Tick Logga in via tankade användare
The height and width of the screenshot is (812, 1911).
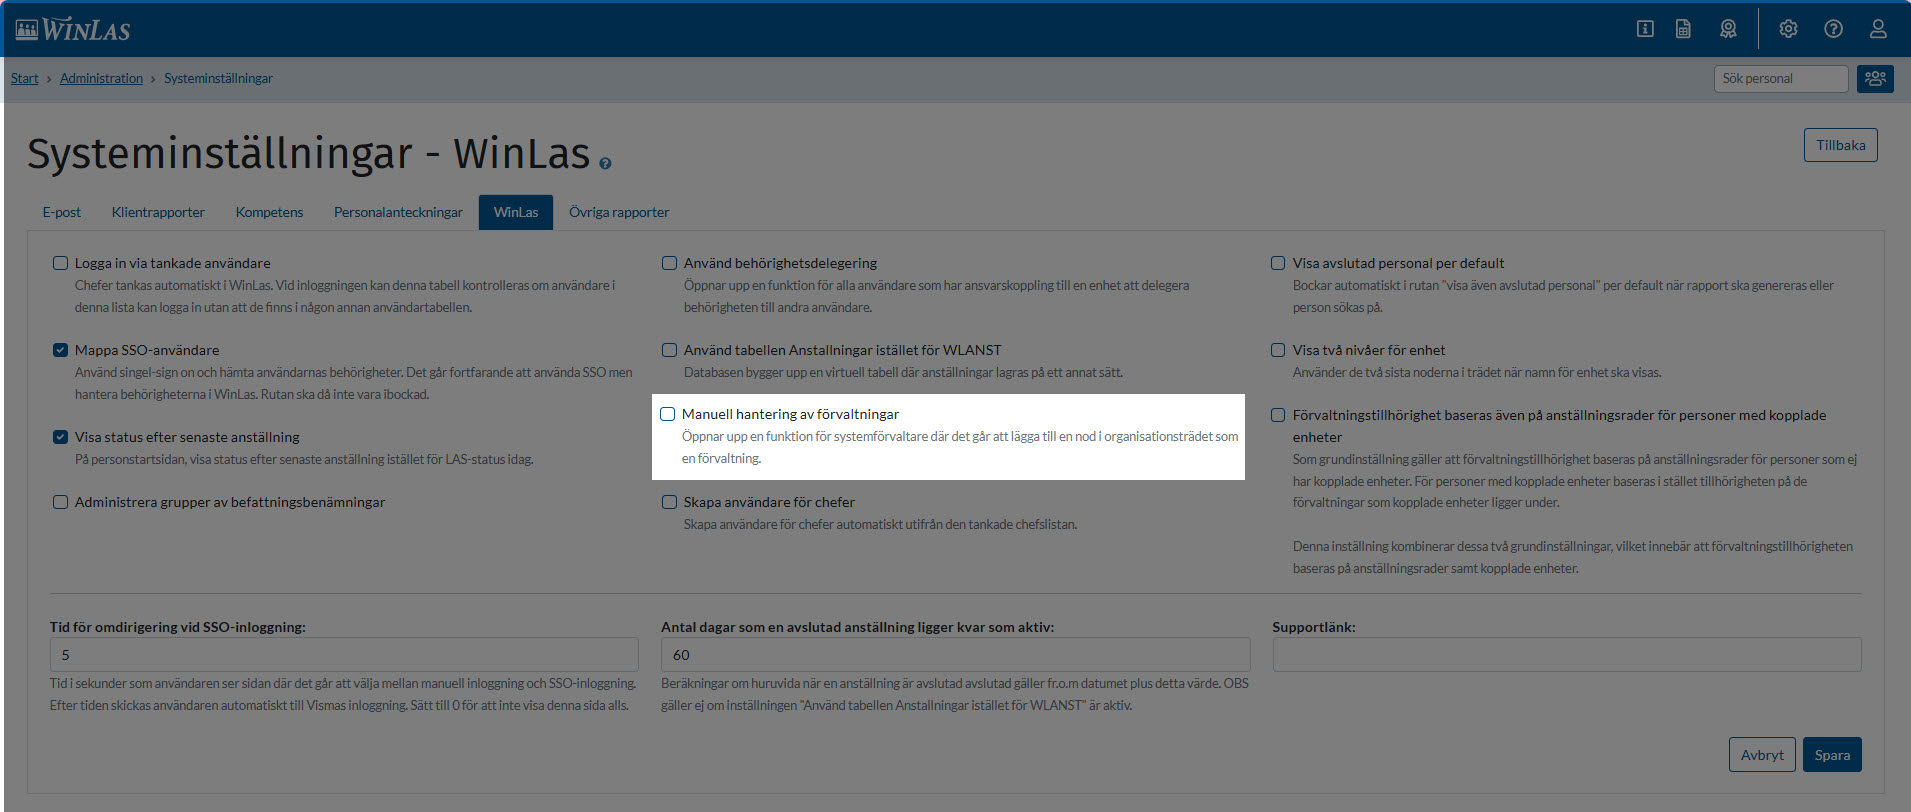click(x=61, y=263)
